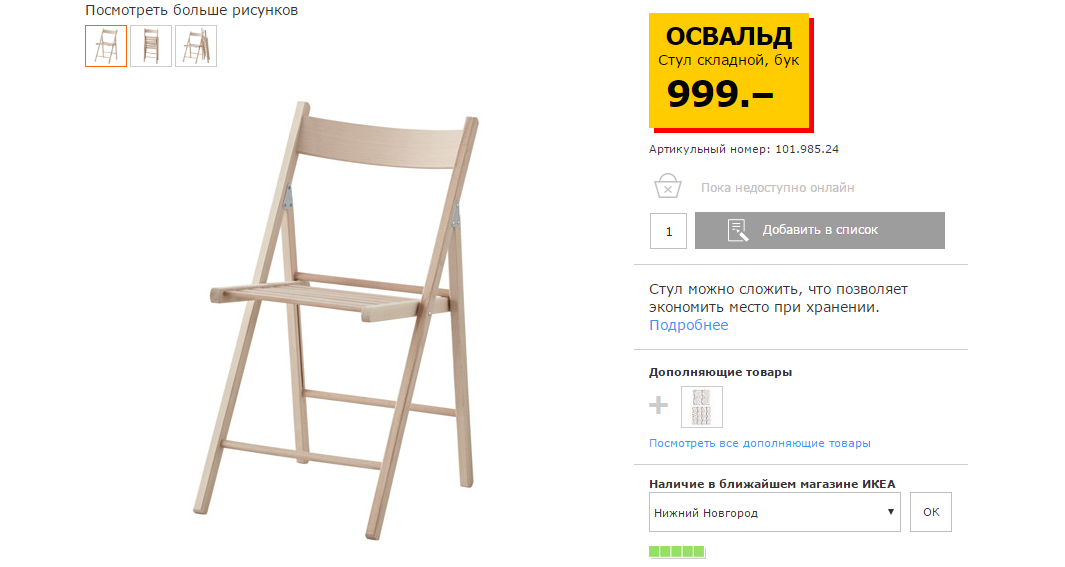
Task: Show the front-view chair thumbnail
Action: [x=151, y=46]
